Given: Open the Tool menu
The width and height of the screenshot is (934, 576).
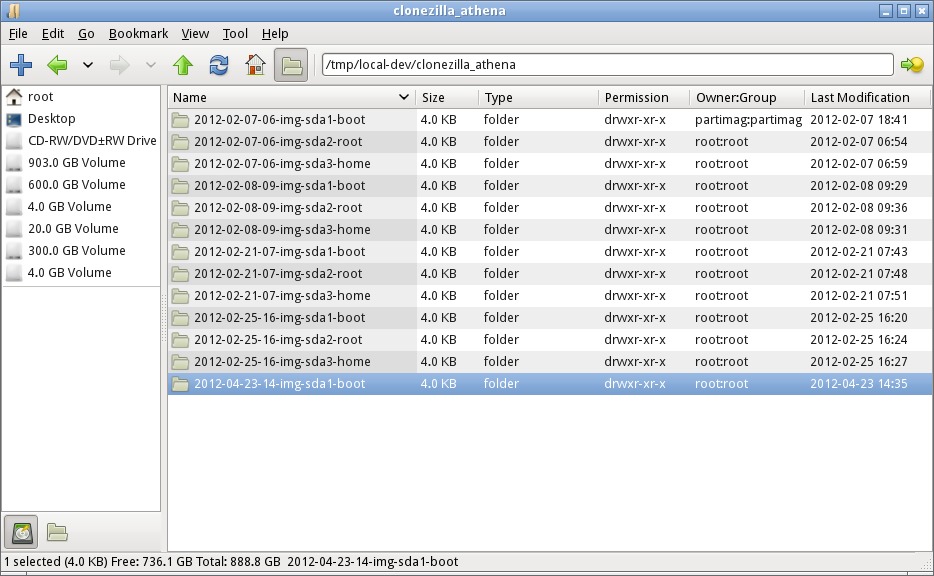Looking at the screenshot, I should 235,34.
